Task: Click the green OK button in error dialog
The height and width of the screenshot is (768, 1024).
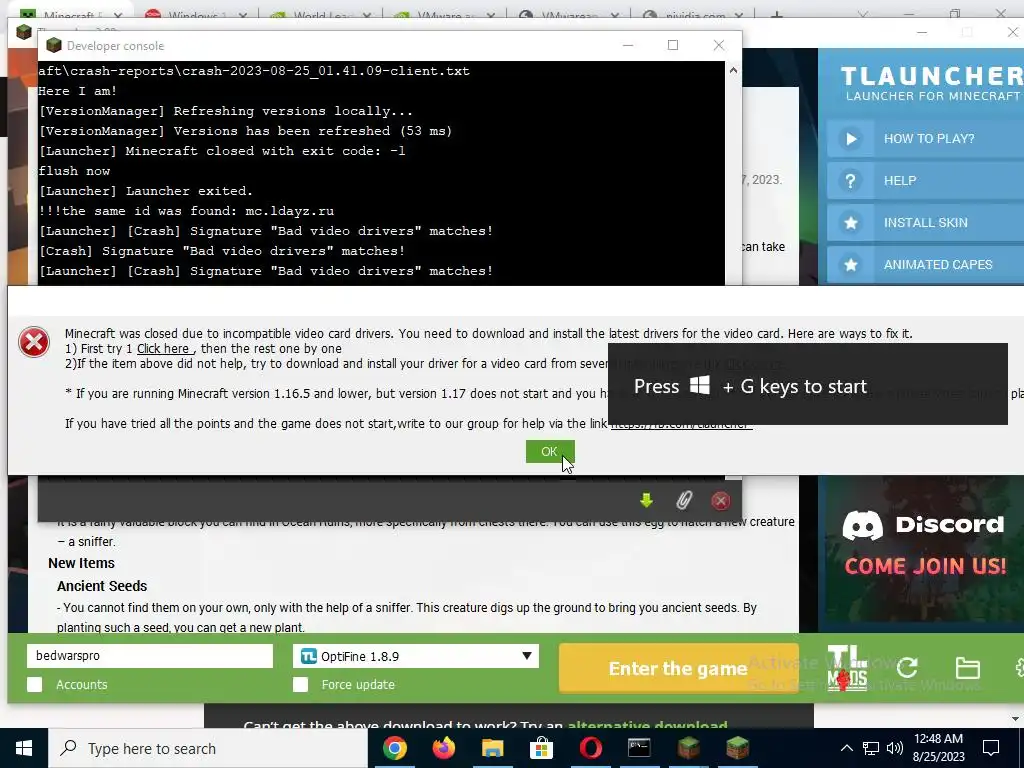Action: [550, 451]
